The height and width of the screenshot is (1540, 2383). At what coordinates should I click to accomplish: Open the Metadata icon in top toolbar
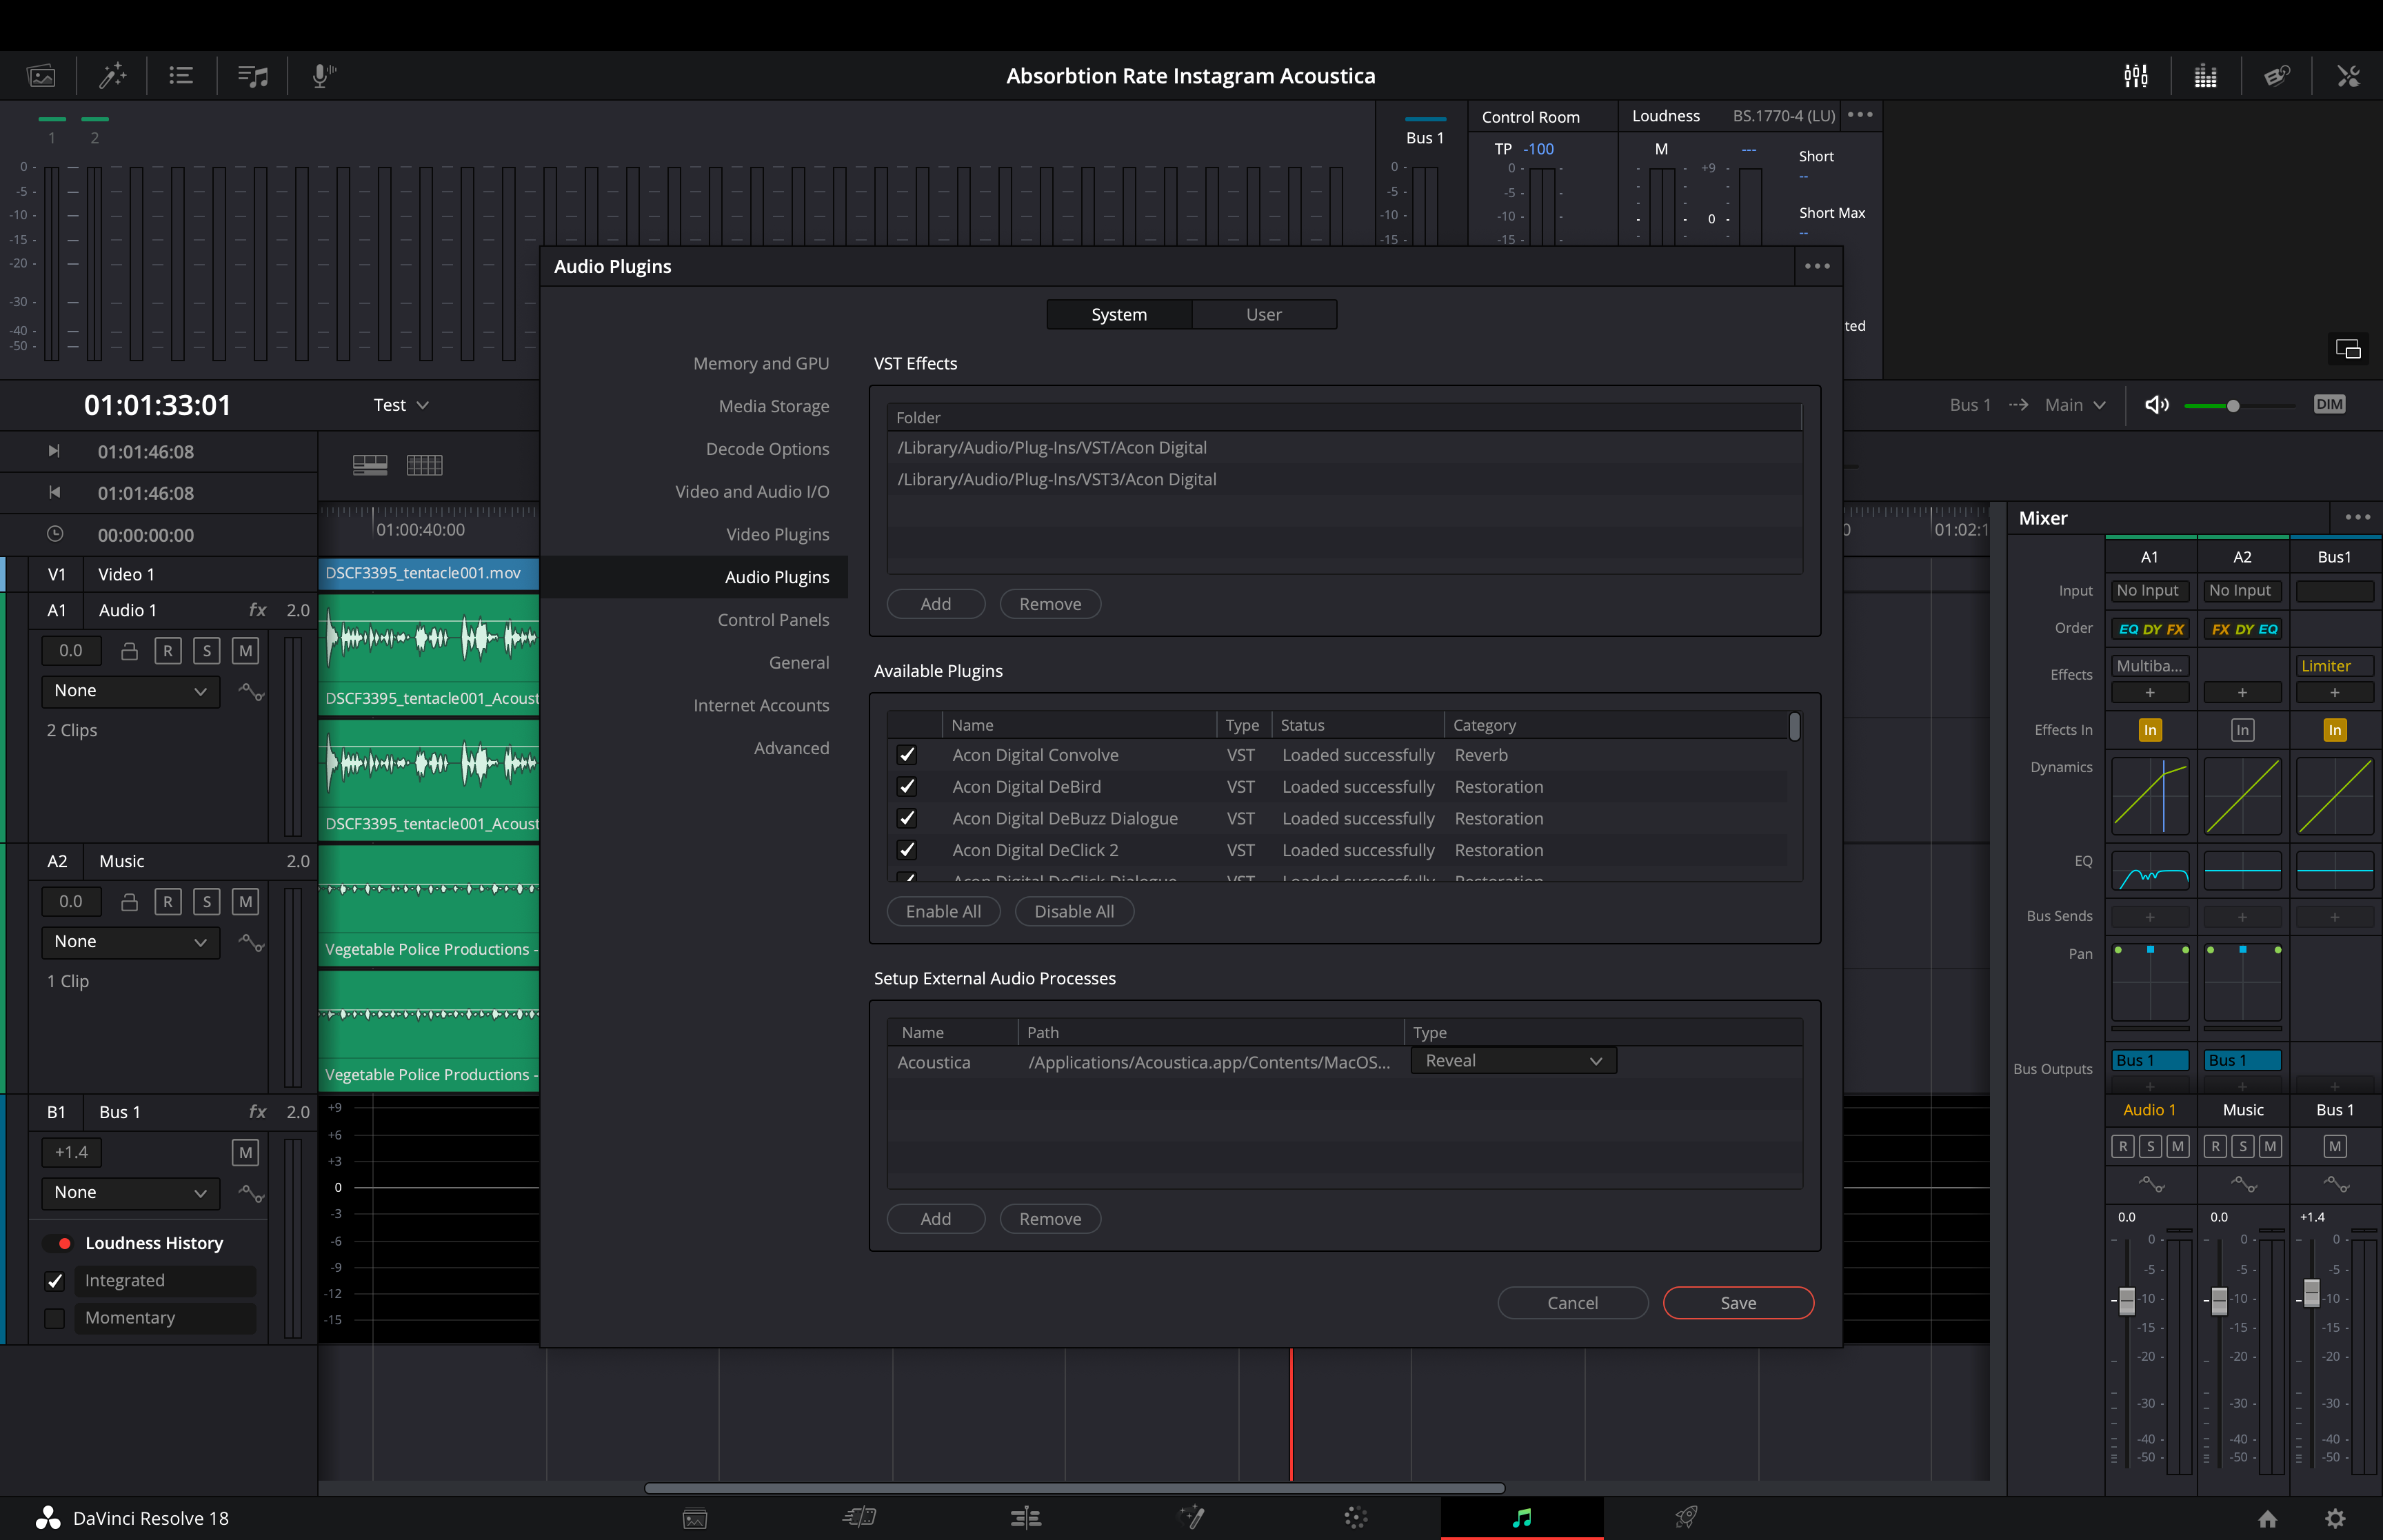tap(2277, 76)
